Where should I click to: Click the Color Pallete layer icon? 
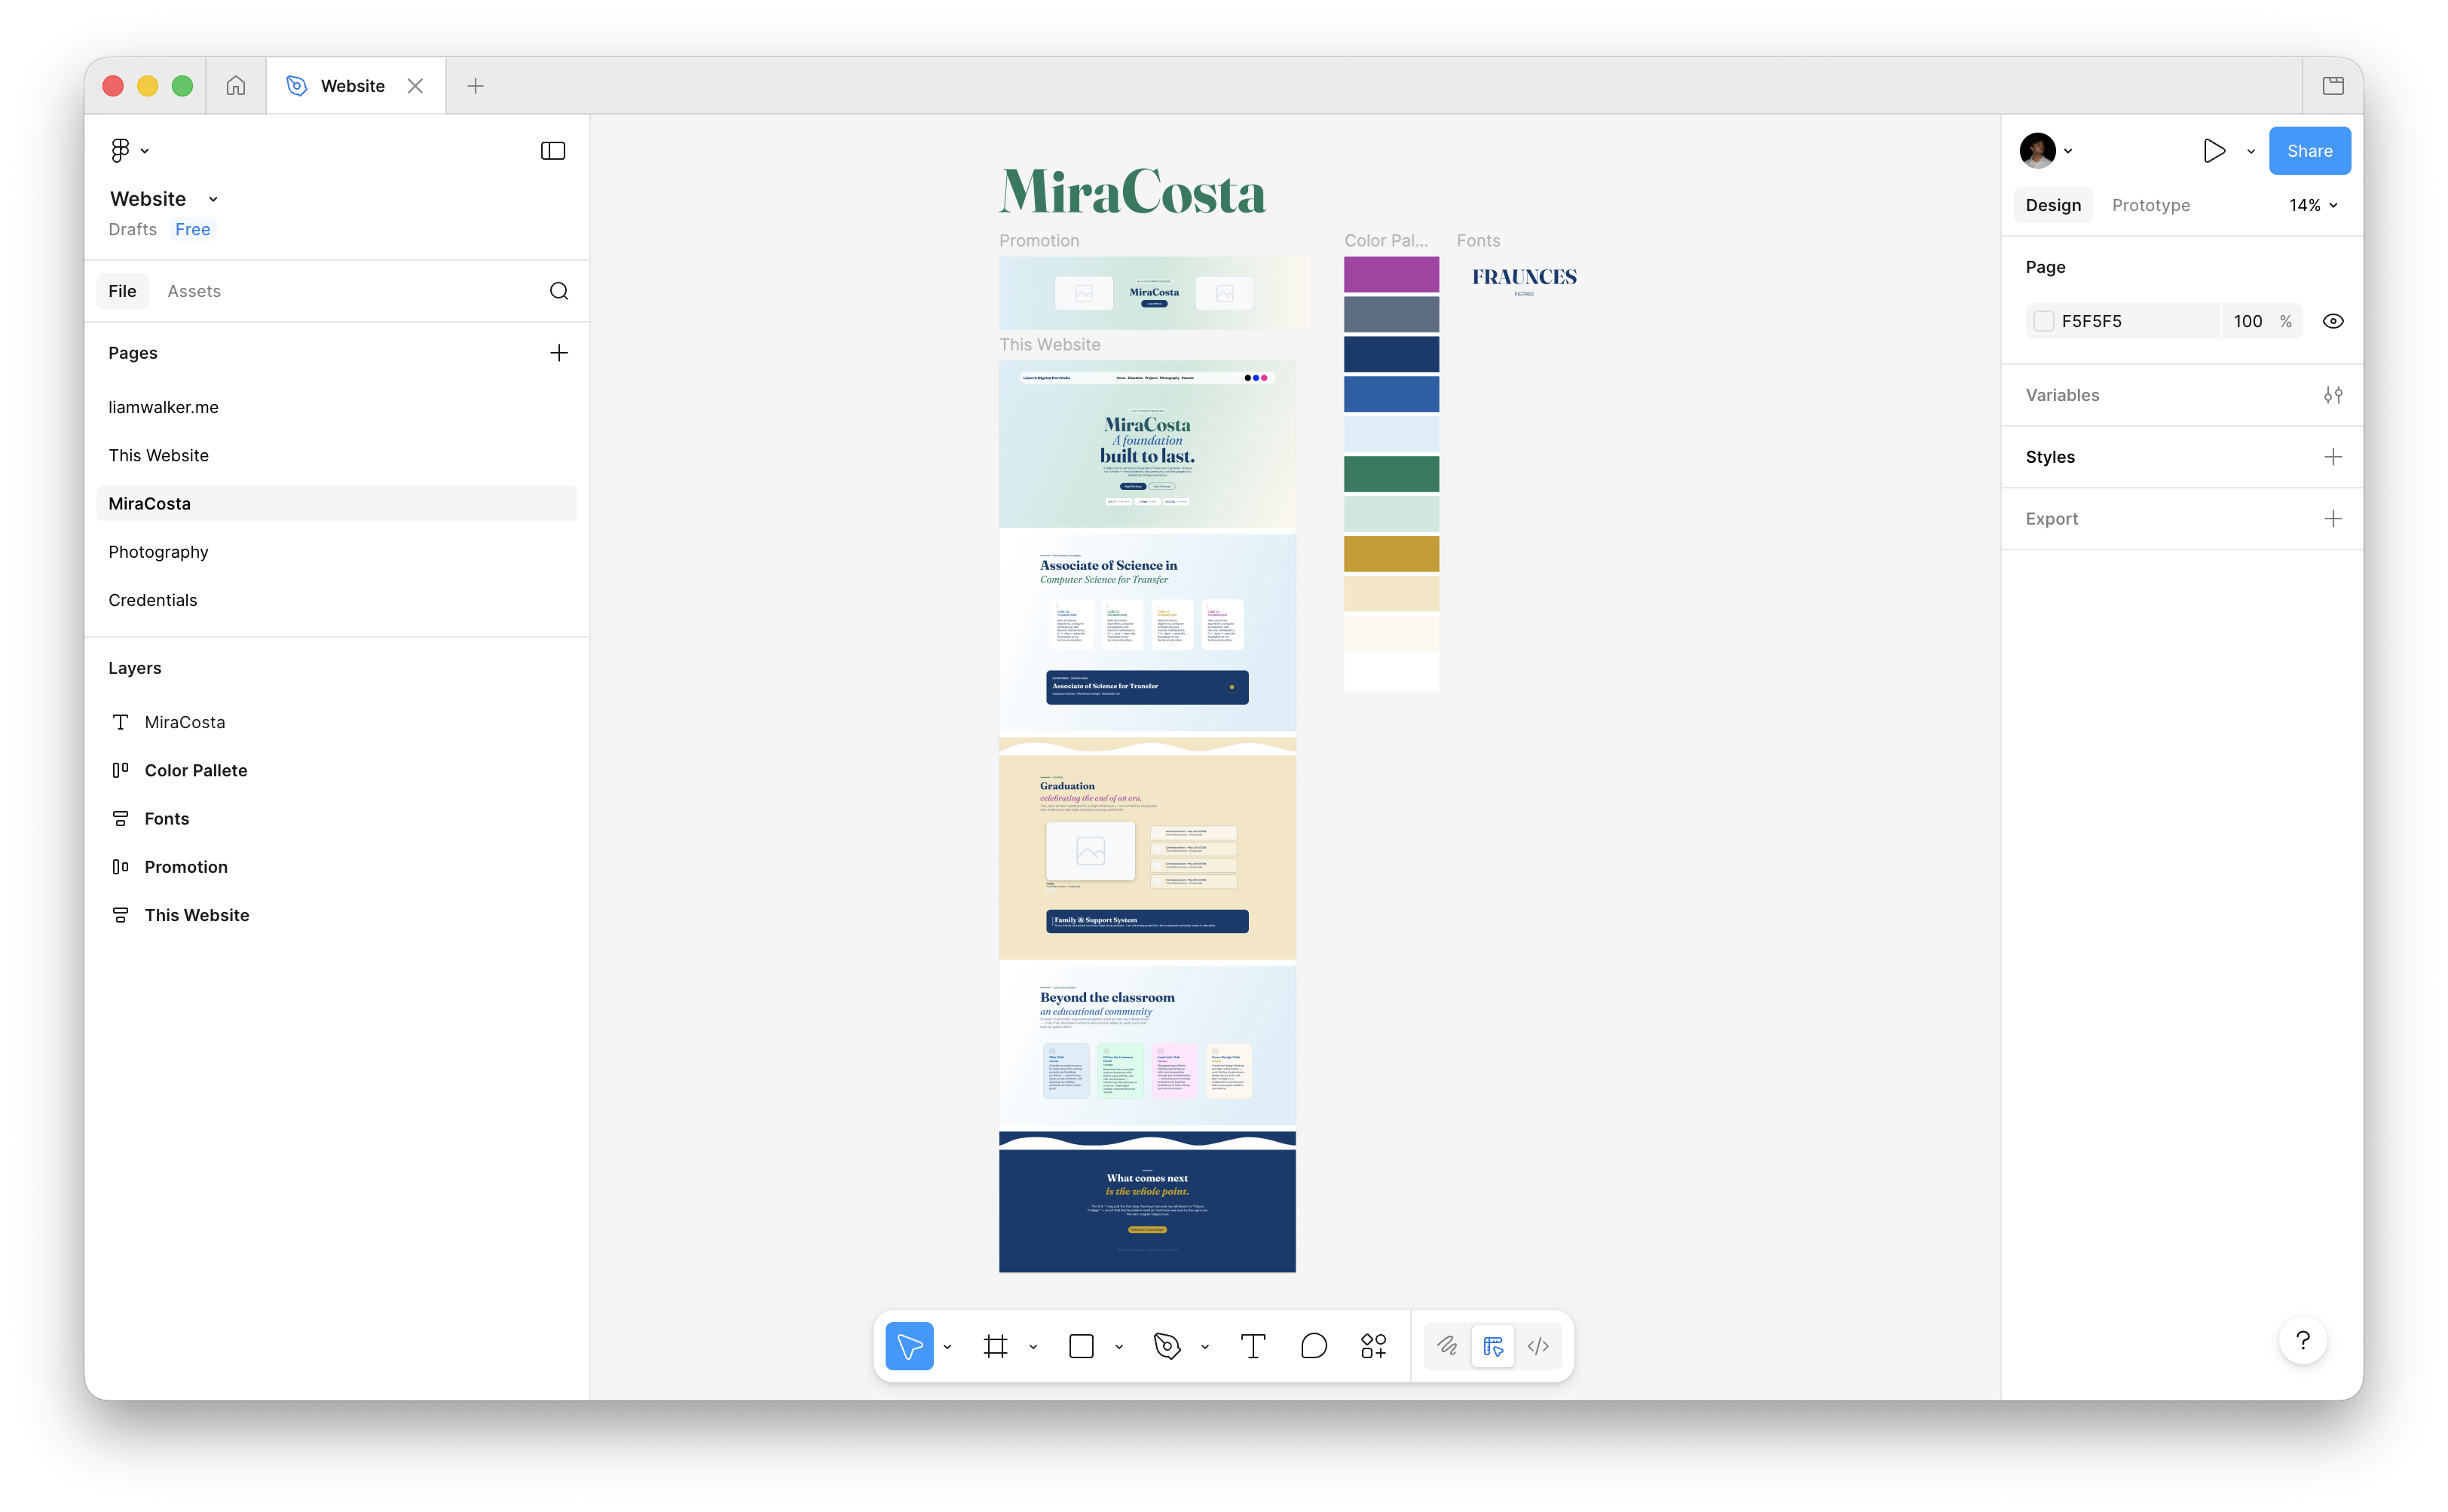(120, 770)
